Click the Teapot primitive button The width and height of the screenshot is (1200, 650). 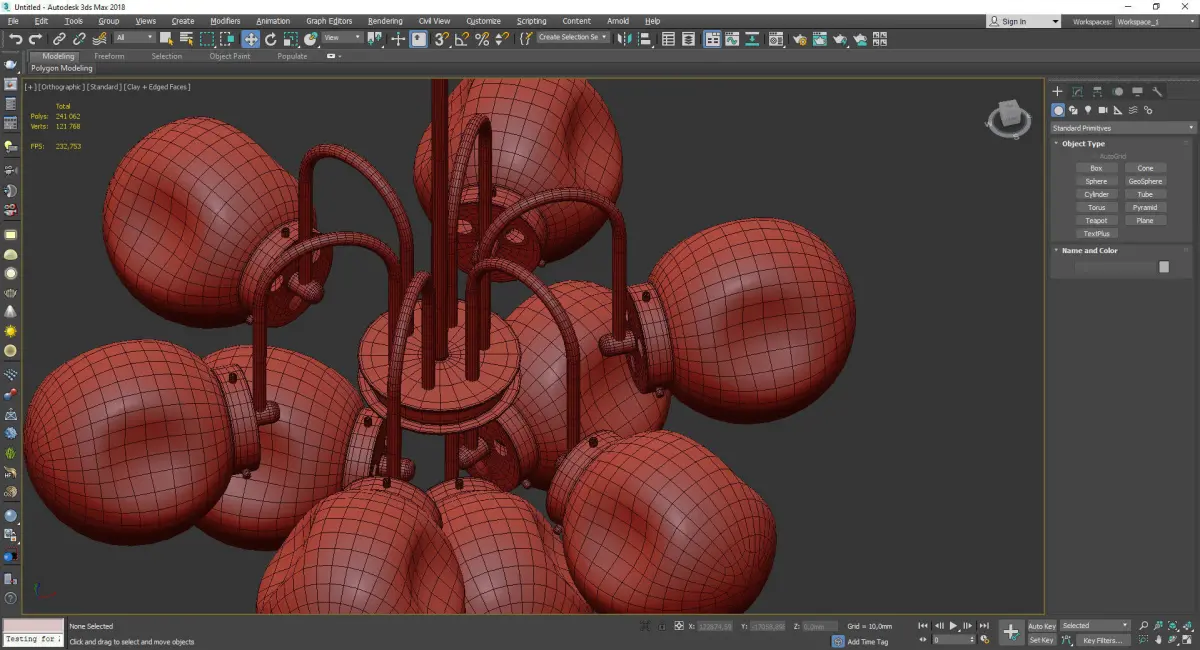(x=1096, y=220)
